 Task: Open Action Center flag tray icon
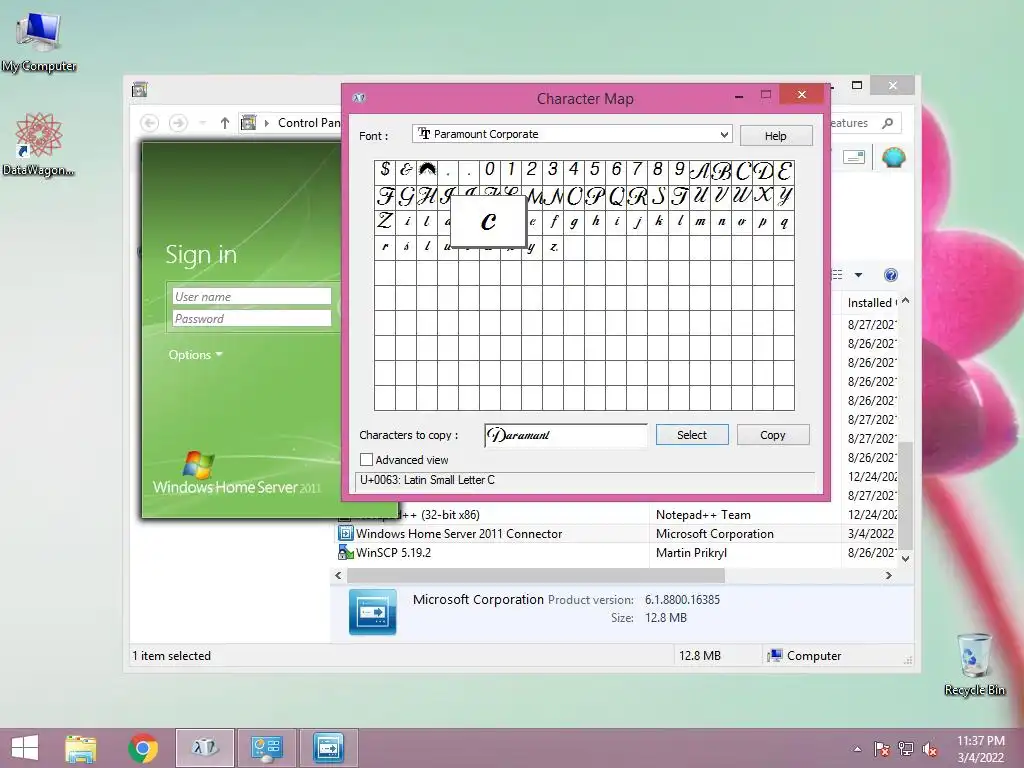(882, 749)
